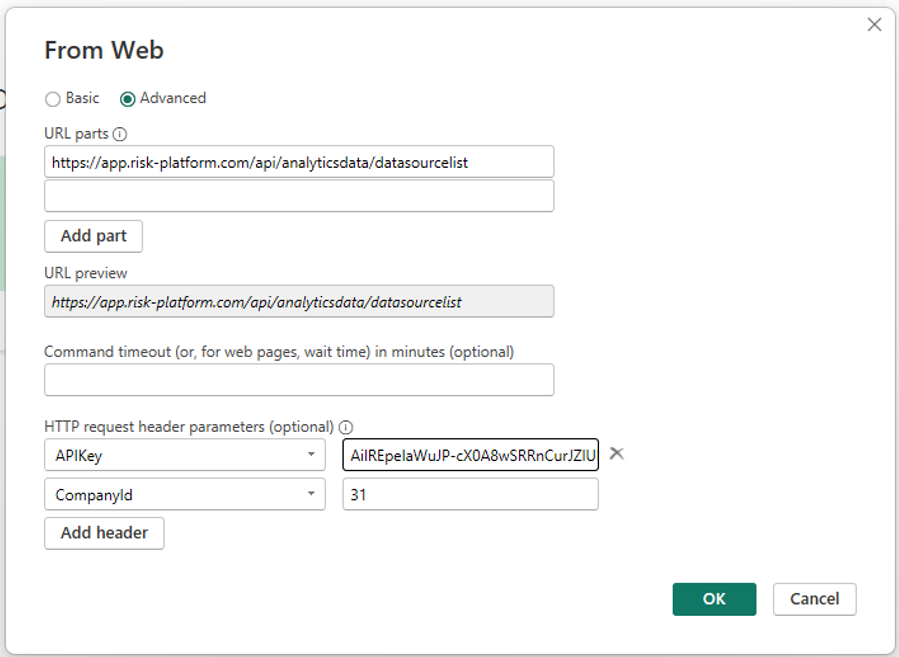This screenshot has height=657, width=899.
Task: Click the URL preview box
Action: [x=299, y=302]
